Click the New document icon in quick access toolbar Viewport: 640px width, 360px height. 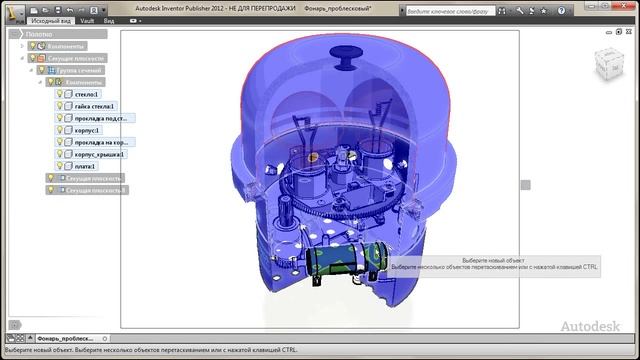pos(34,10)
